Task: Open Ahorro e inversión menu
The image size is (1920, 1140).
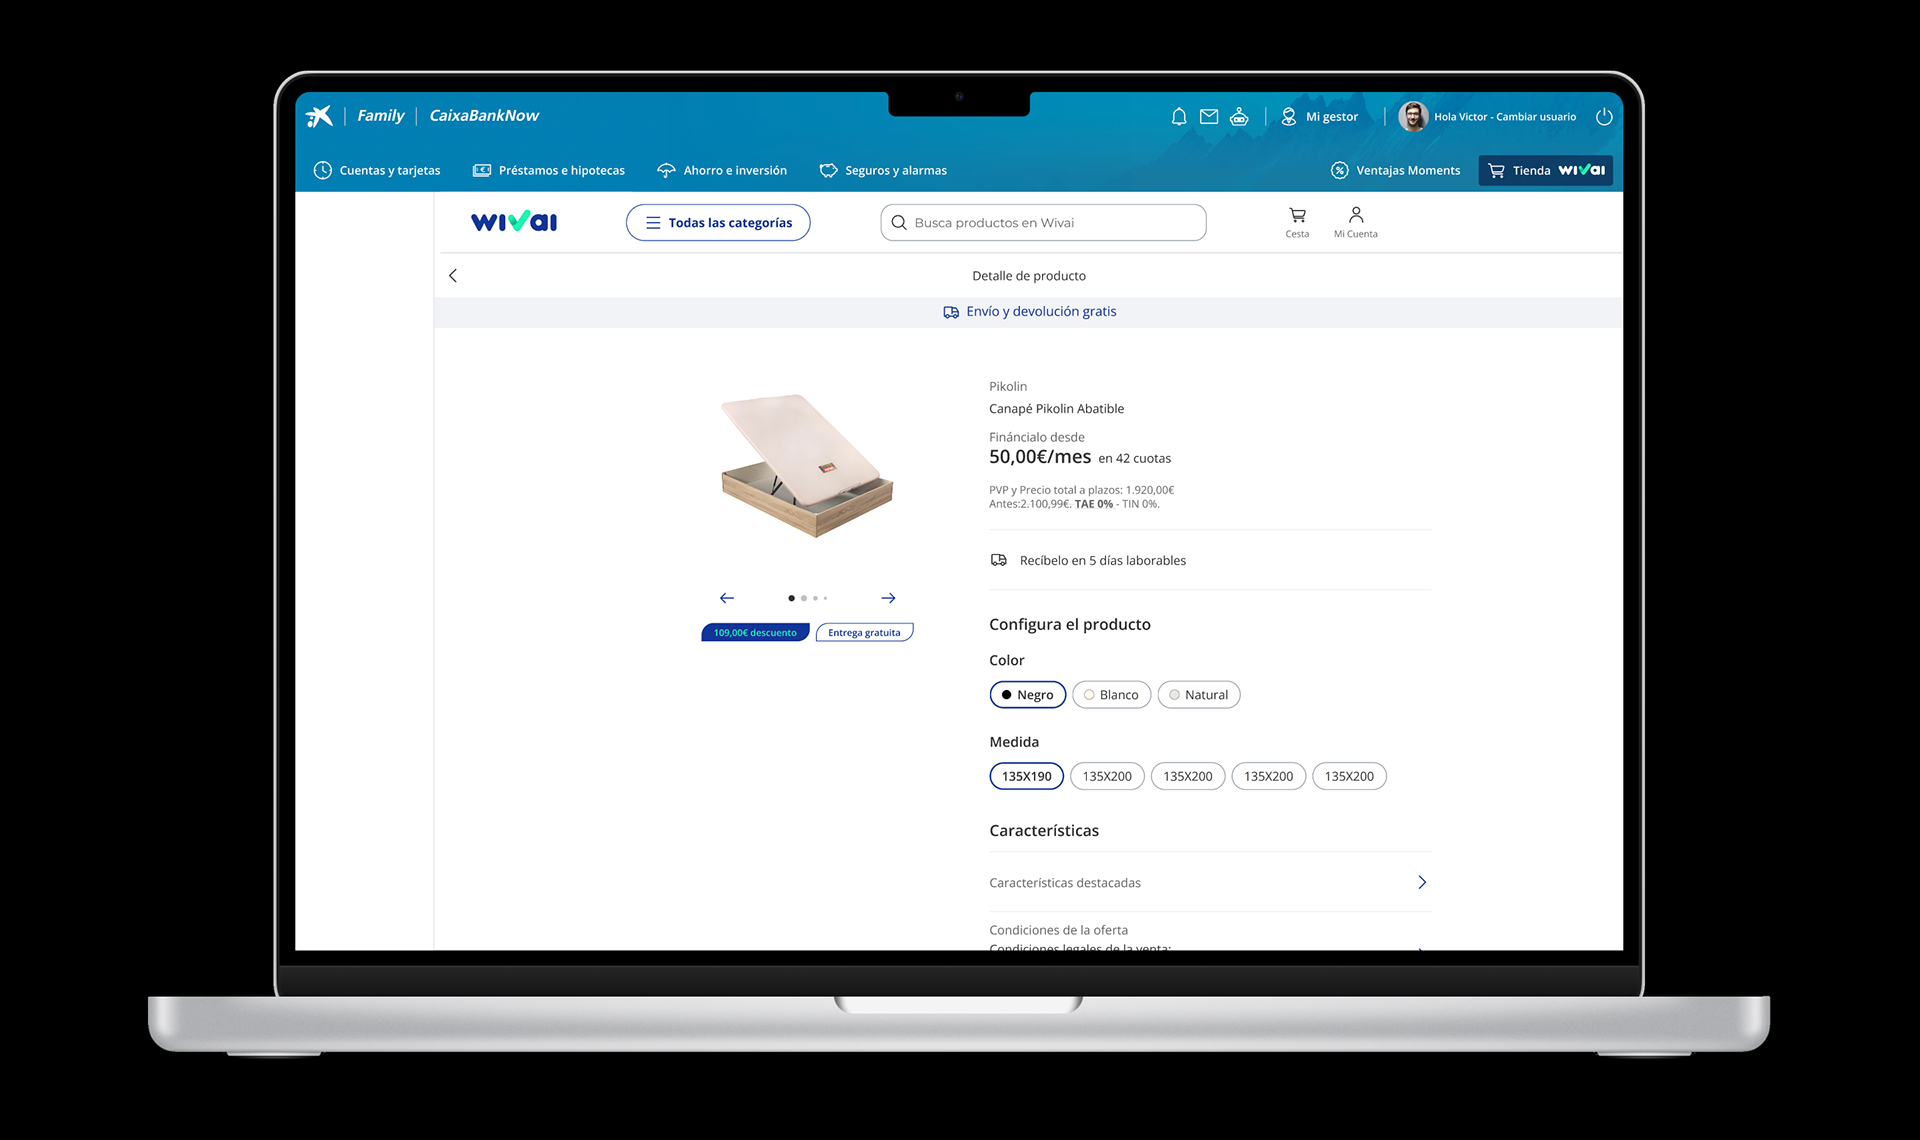Action: coord(722,171)
